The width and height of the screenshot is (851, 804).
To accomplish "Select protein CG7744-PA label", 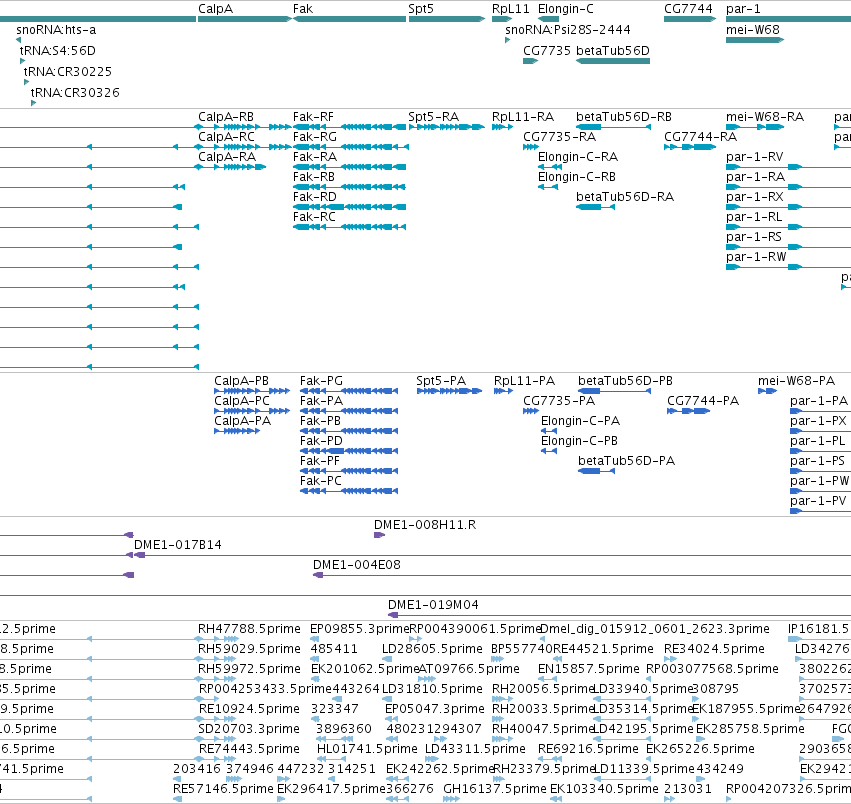I will 703,401.
